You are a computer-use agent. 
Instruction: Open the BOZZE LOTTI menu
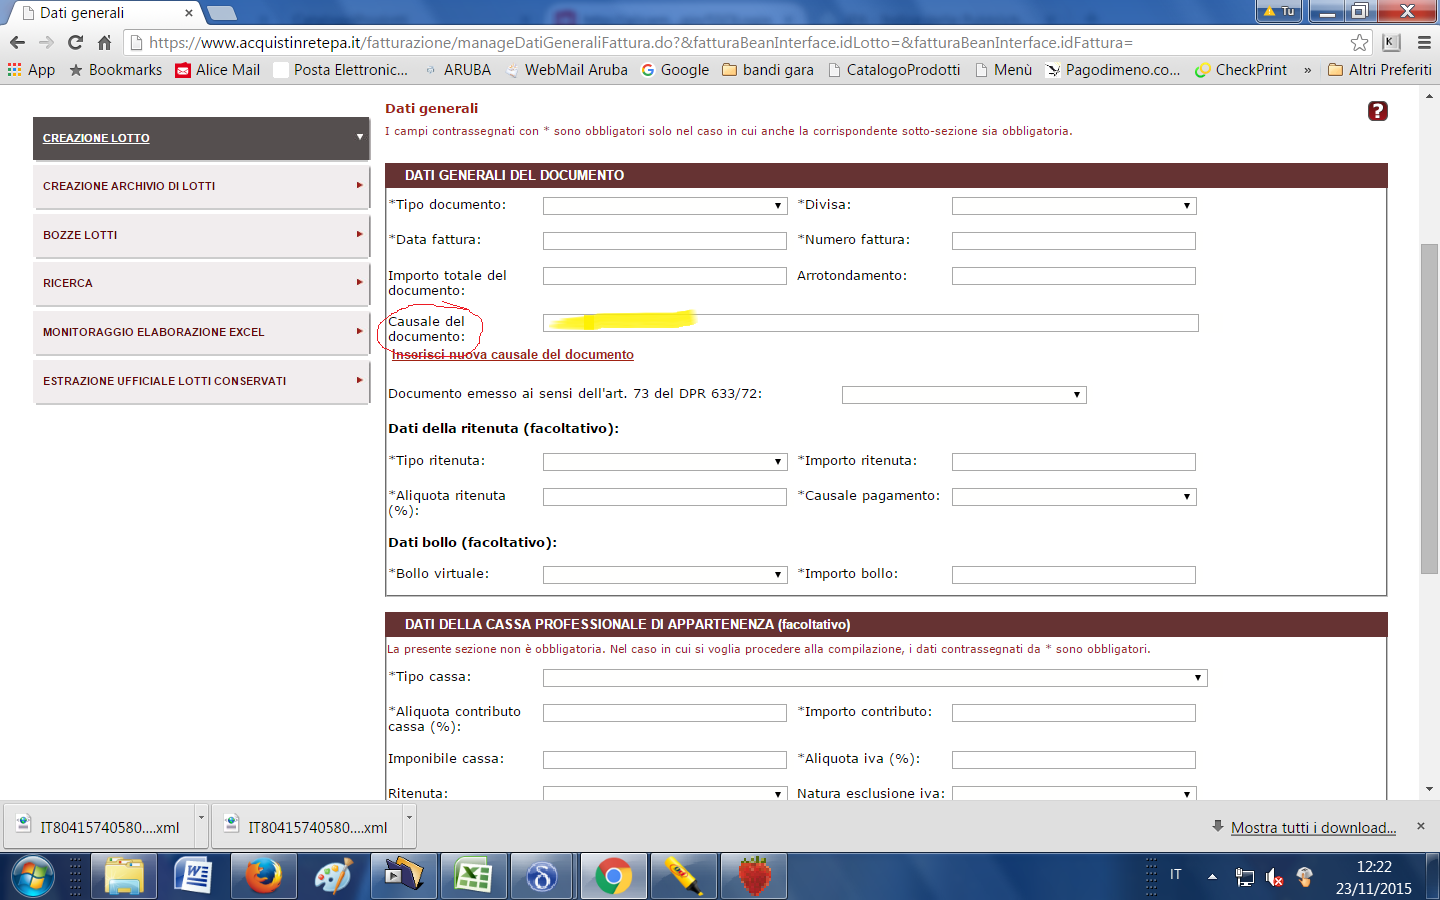(201, 235)
